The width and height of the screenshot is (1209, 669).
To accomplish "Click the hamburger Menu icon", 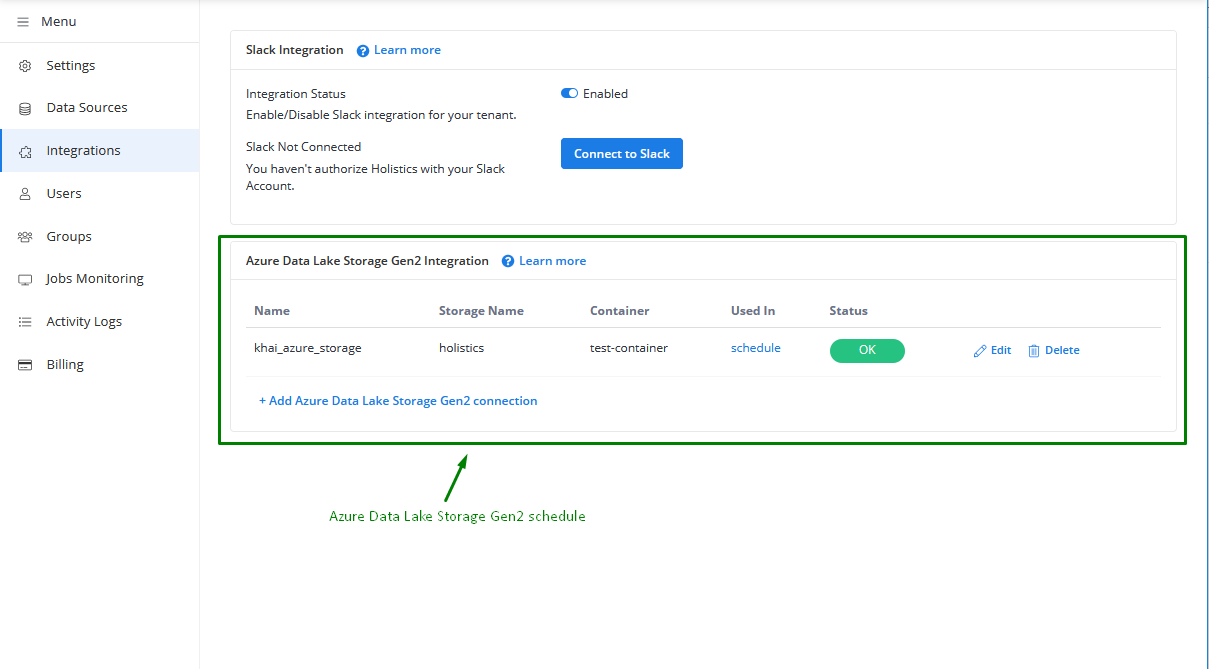I will click(x=23, y=22).
